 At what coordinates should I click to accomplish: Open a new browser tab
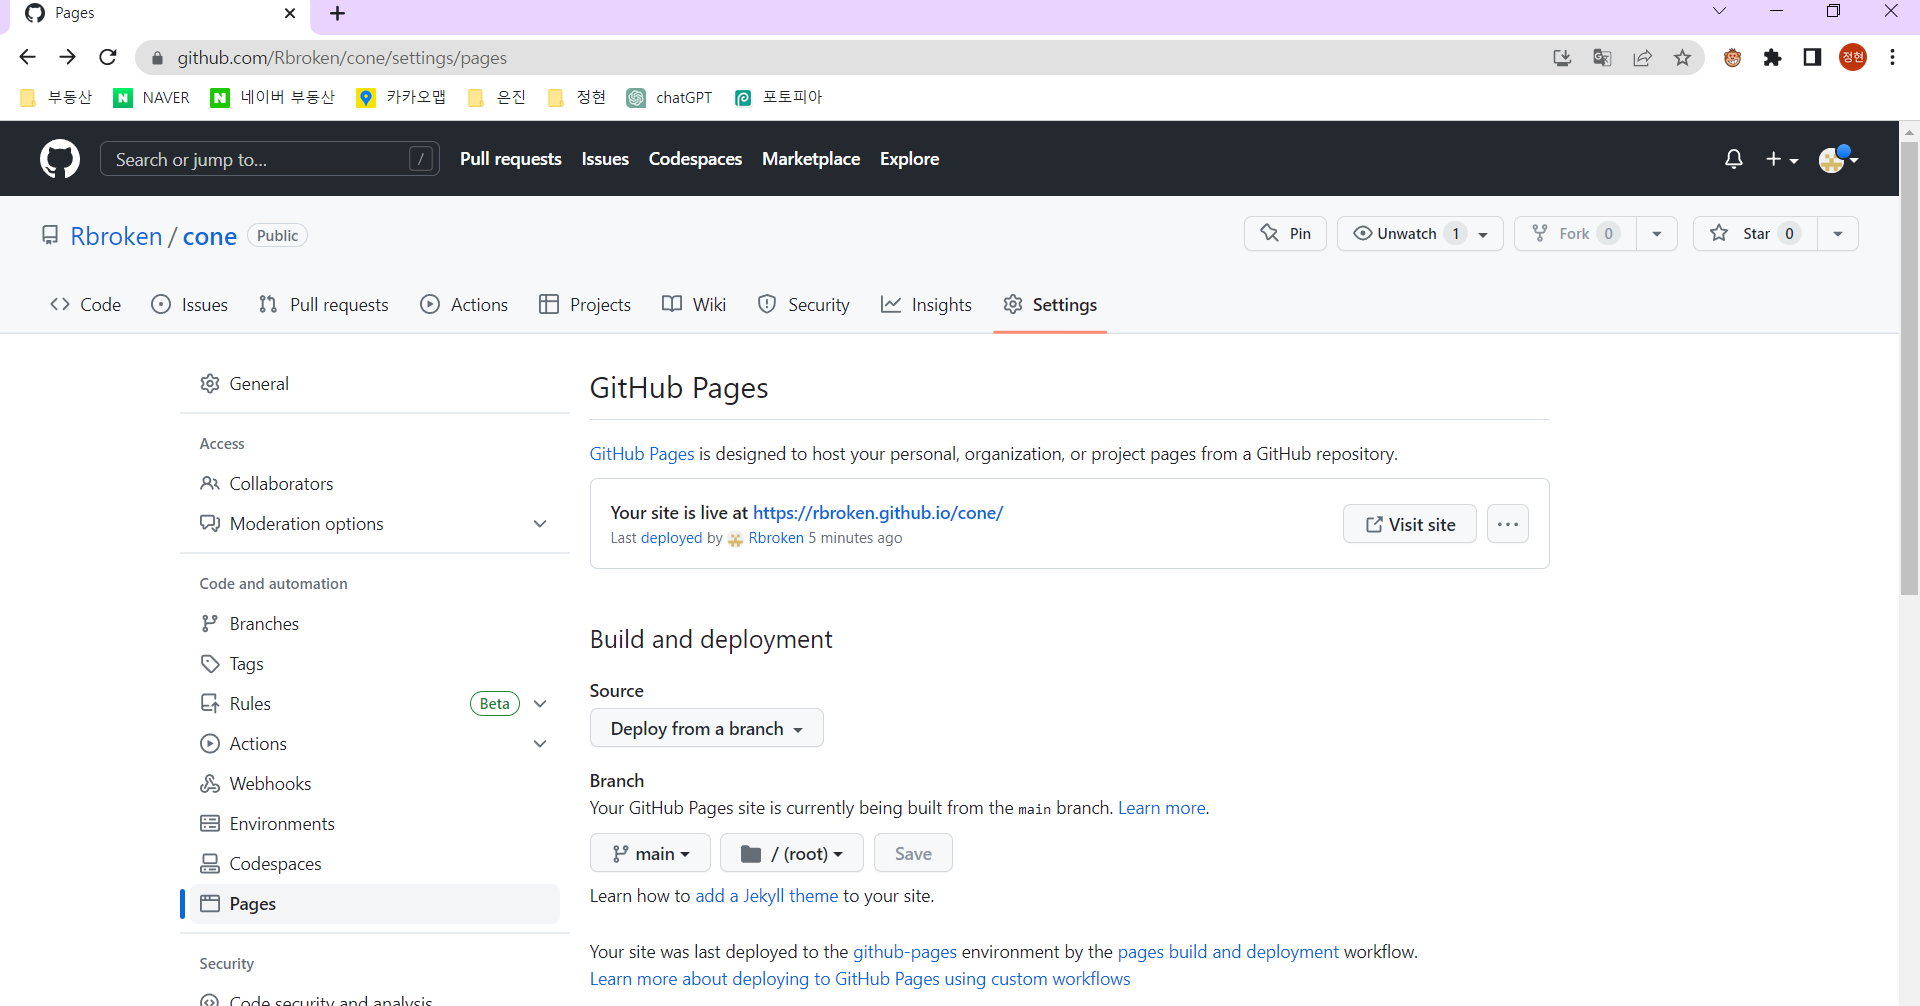pyautogui.click(x=338, y=13)
